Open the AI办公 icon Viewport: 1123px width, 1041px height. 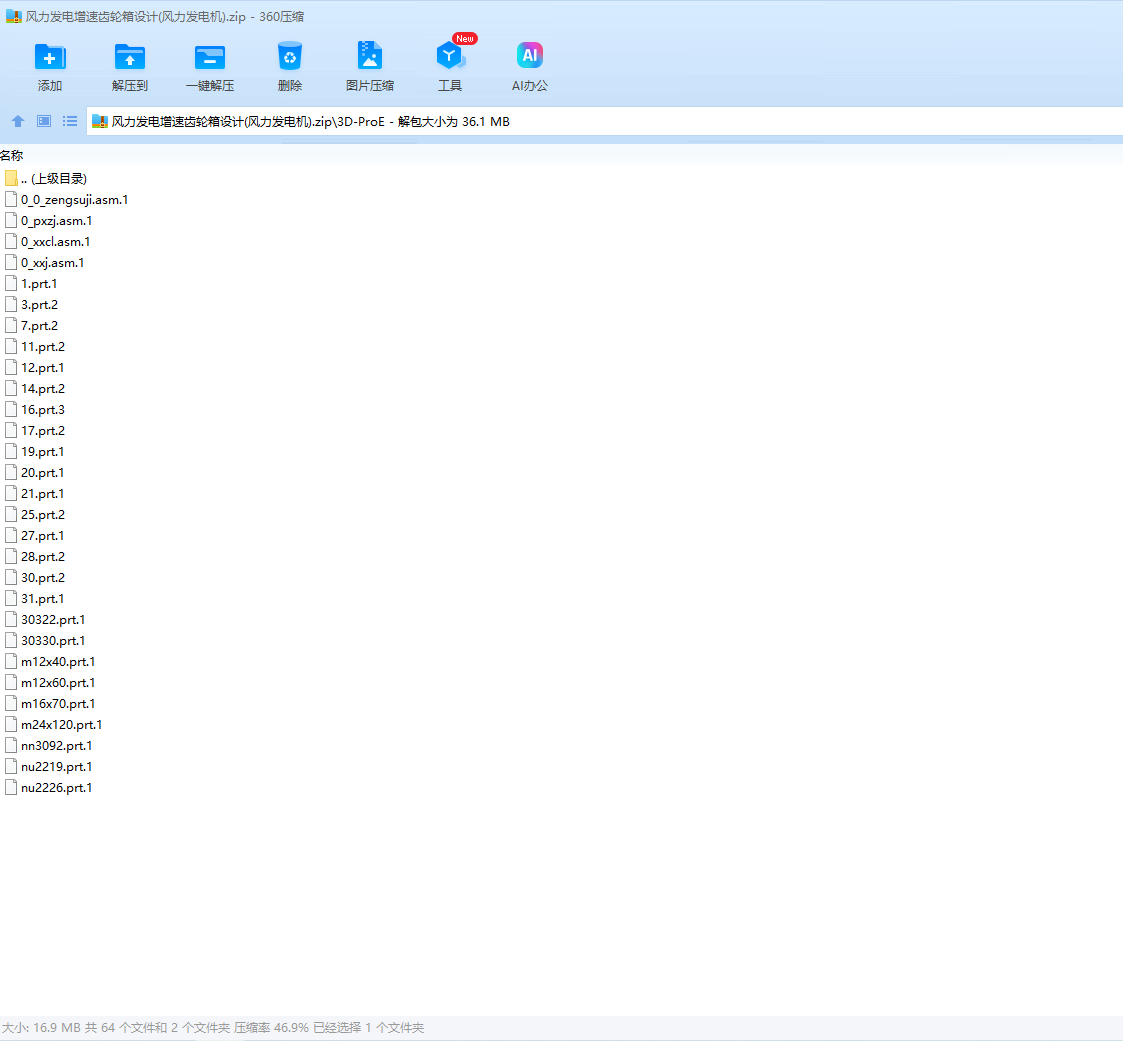click(529, 56)
